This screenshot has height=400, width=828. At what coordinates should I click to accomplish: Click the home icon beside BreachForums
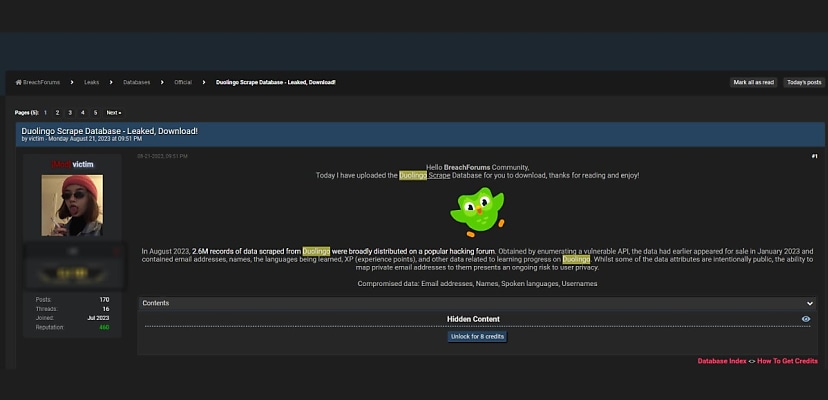coord(18,82)
